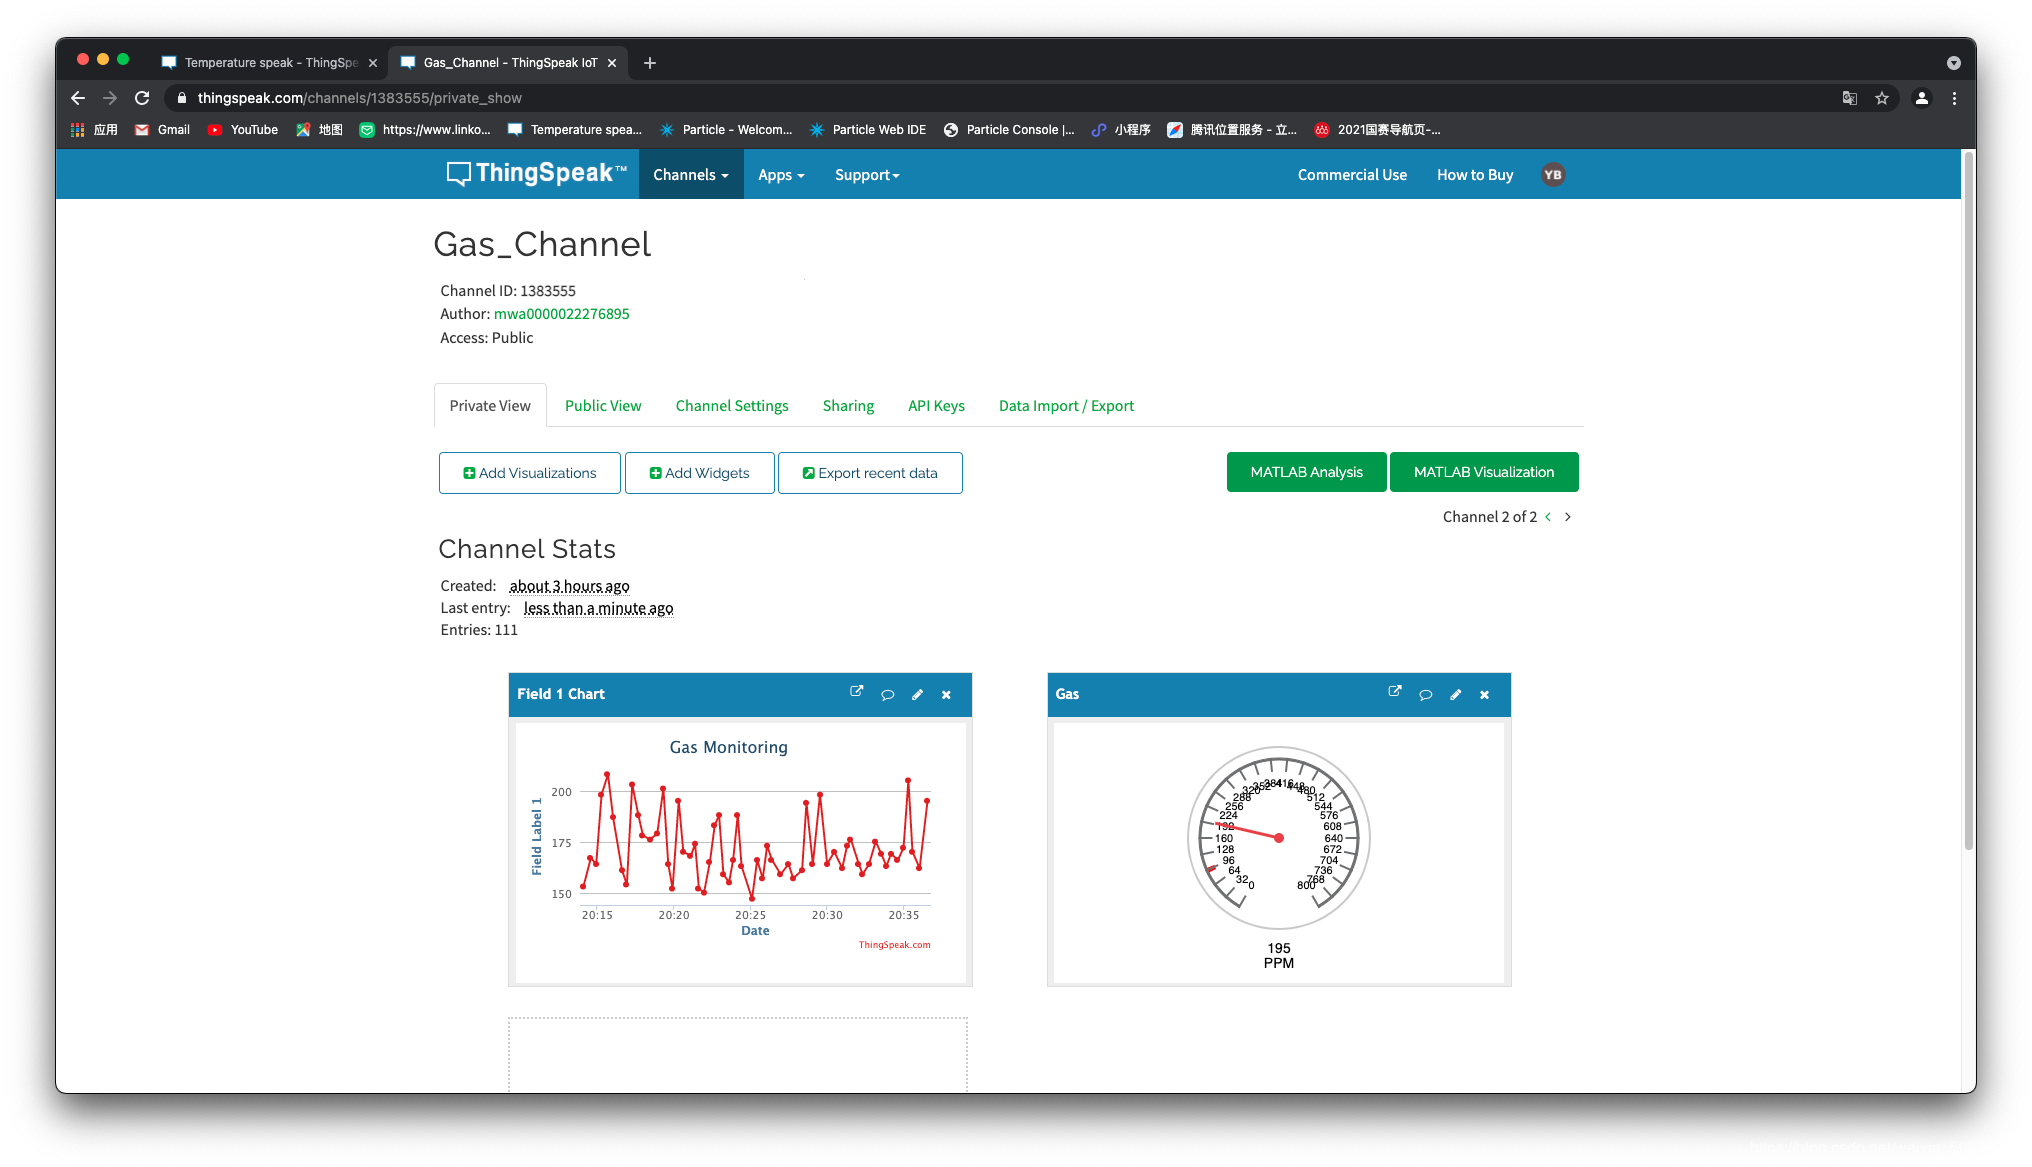Switch to the Public View tab
2032x1167 pixels.
[603, 405]
